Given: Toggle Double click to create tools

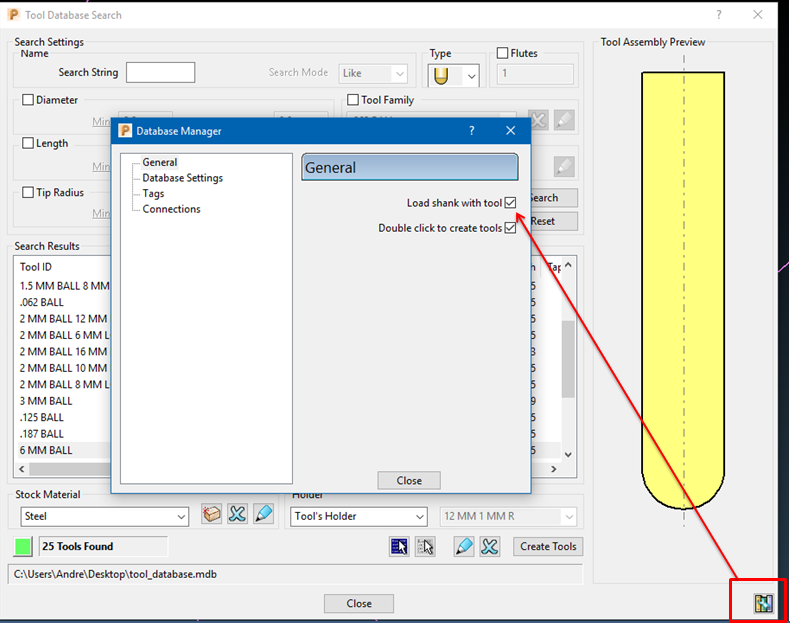Looking at the screenshot, I should [x=510, y=228].
